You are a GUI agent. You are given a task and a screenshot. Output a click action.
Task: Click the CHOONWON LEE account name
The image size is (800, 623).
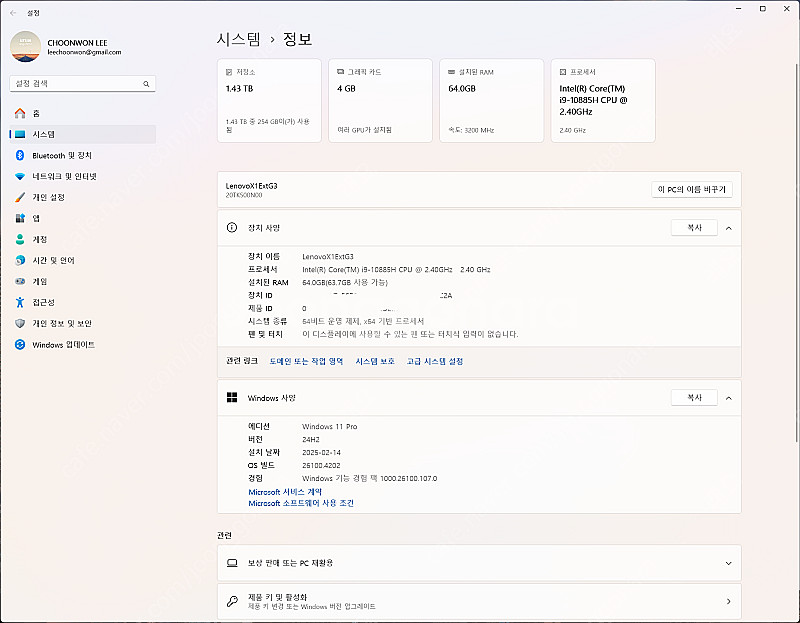[78, 43]
